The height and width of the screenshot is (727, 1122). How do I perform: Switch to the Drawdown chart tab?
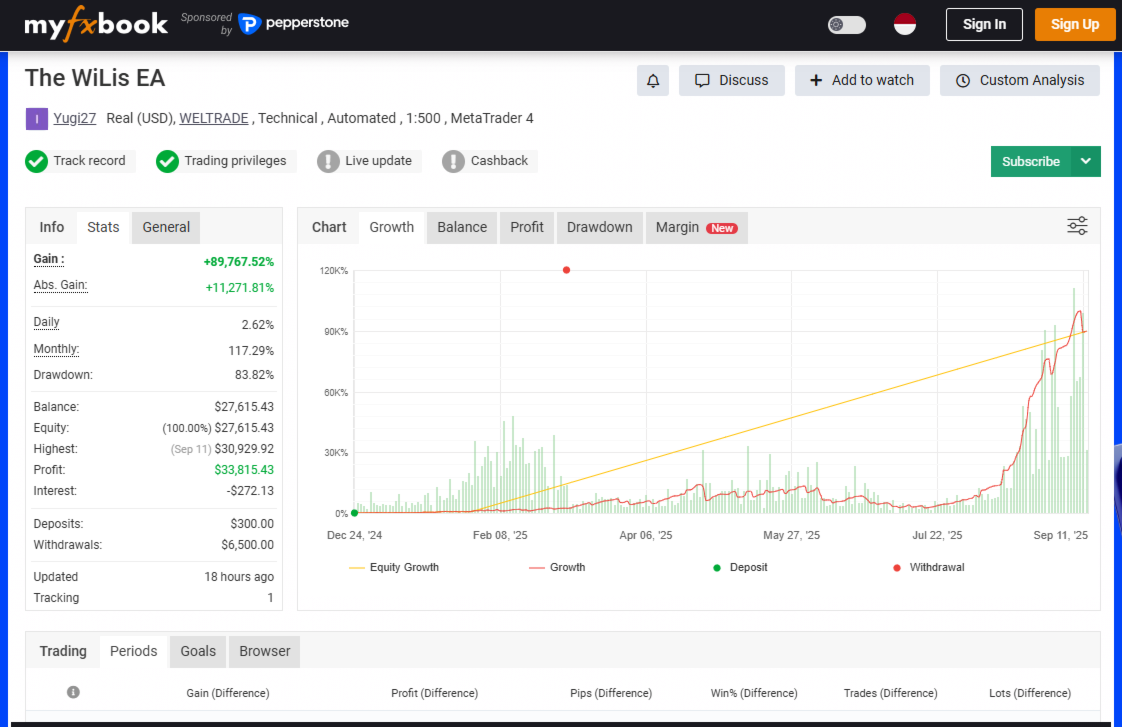tap(599, 227)
